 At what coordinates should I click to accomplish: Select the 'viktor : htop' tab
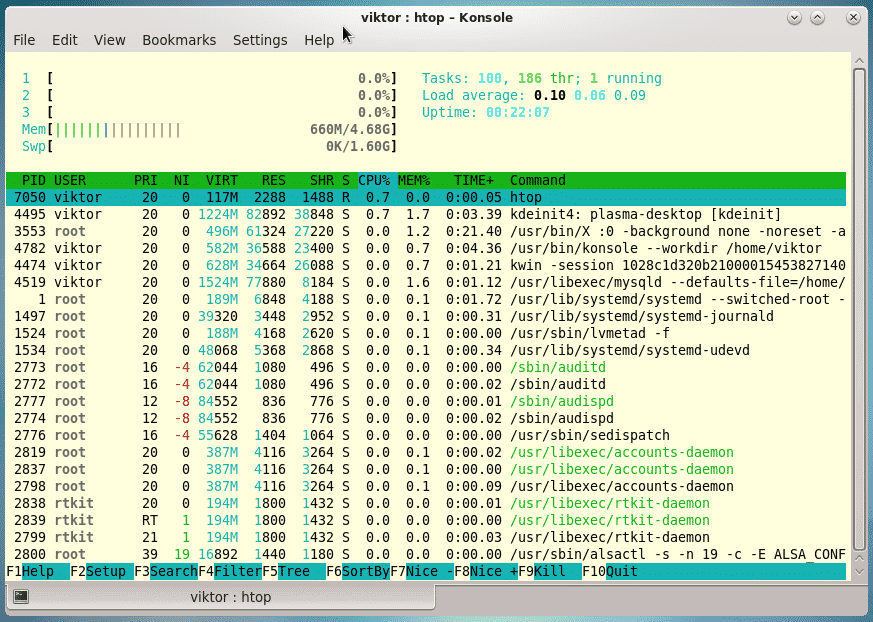coord(230,597)
